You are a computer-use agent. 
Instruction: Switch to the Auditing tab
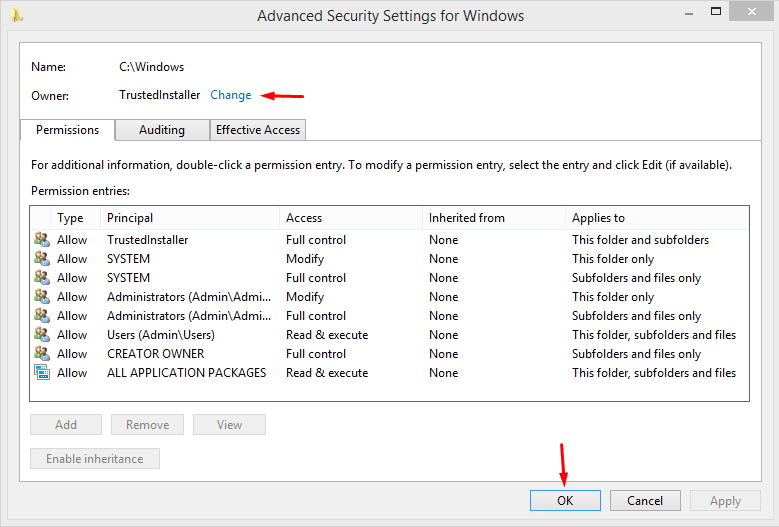tap(161, 130)
